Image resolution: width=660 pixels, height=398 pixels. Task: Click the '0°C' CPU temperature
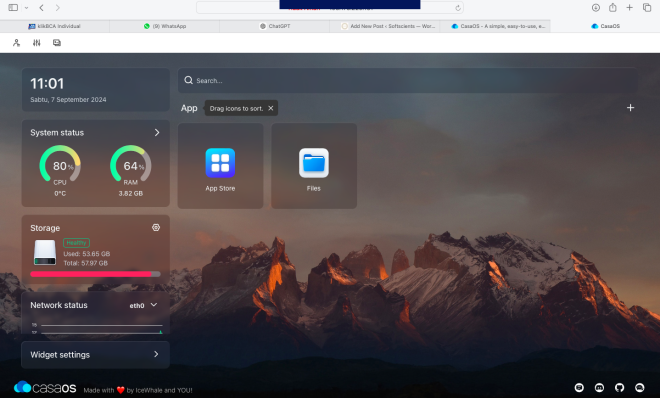click(x=60, y=194)
